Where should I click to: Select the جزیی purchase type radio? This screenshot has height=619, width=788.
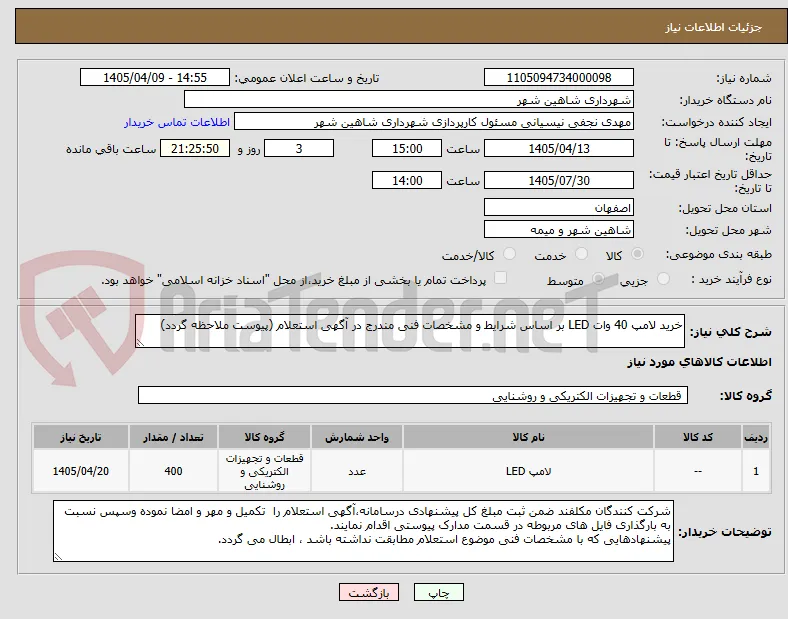(x=663, y=278)
